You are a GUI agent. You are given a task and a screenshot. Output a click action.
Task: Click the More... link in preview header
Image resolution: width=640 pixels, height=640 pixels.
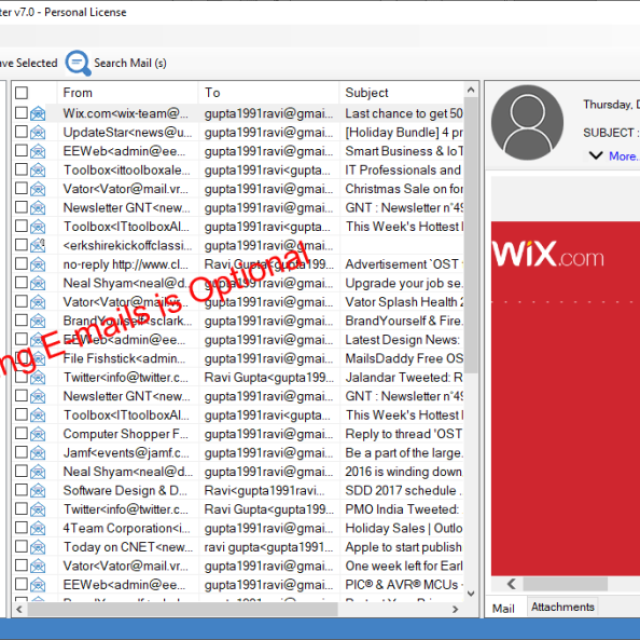pos(624,156)
